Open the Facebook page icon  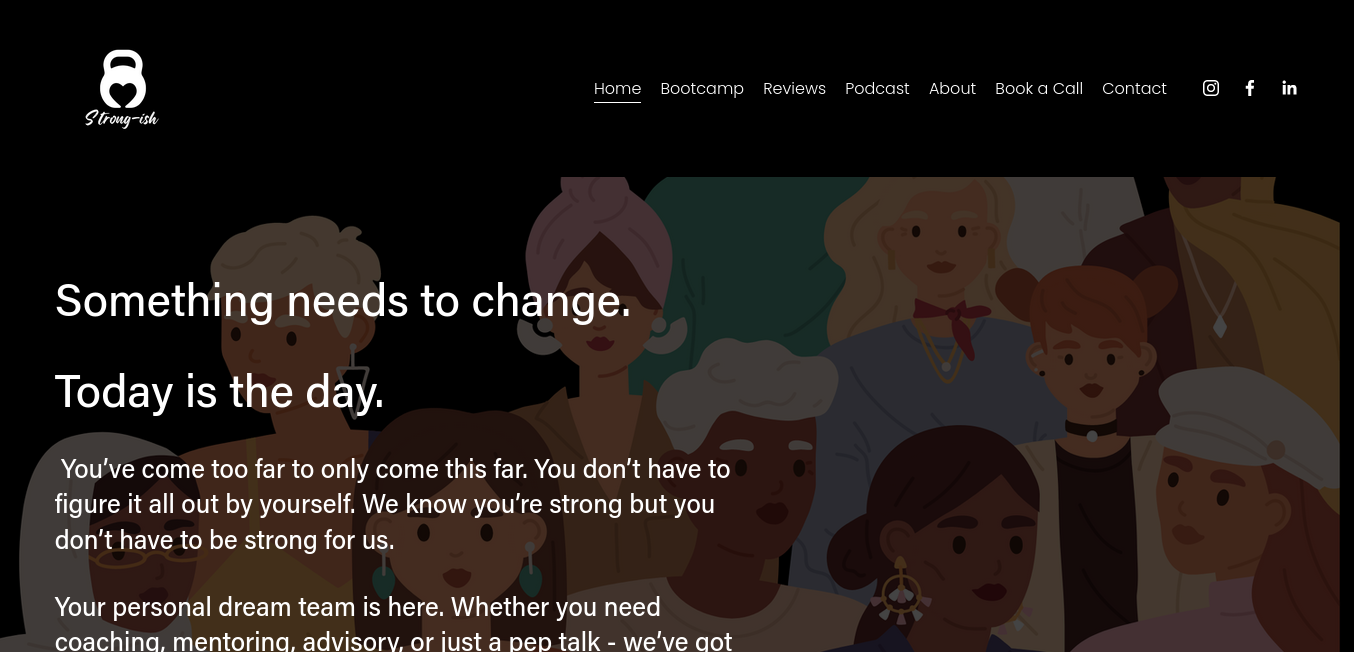tap(1250, 88)
